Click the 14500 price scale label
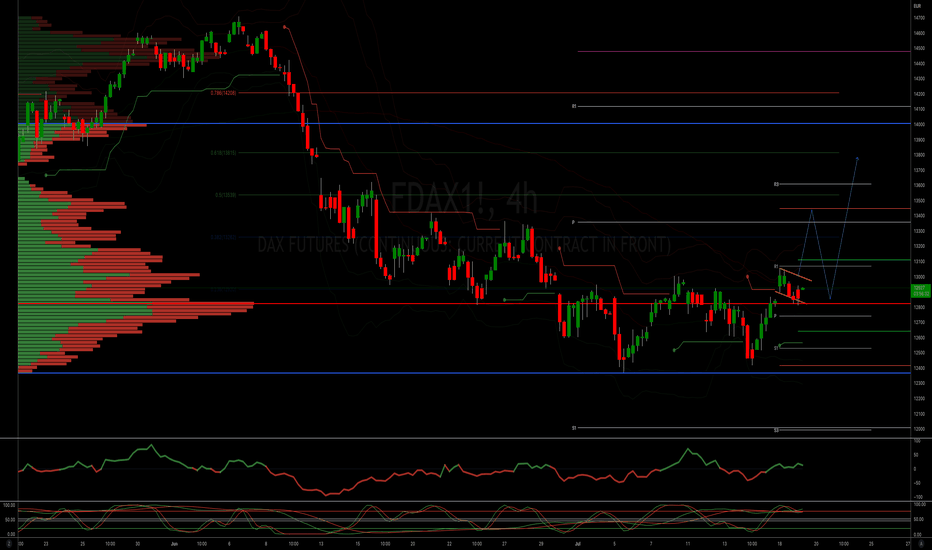 tap(920, 48)
